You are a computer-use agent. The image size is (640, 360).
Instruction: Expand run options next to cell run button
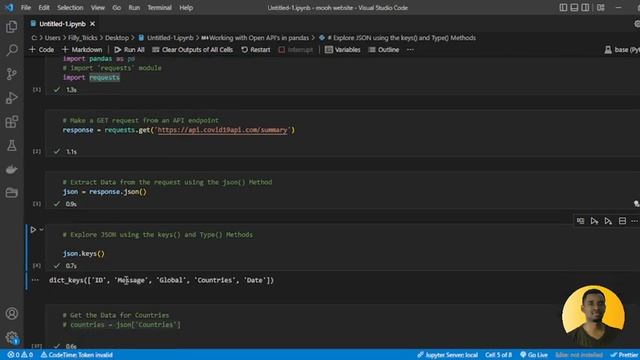[42, 230]
